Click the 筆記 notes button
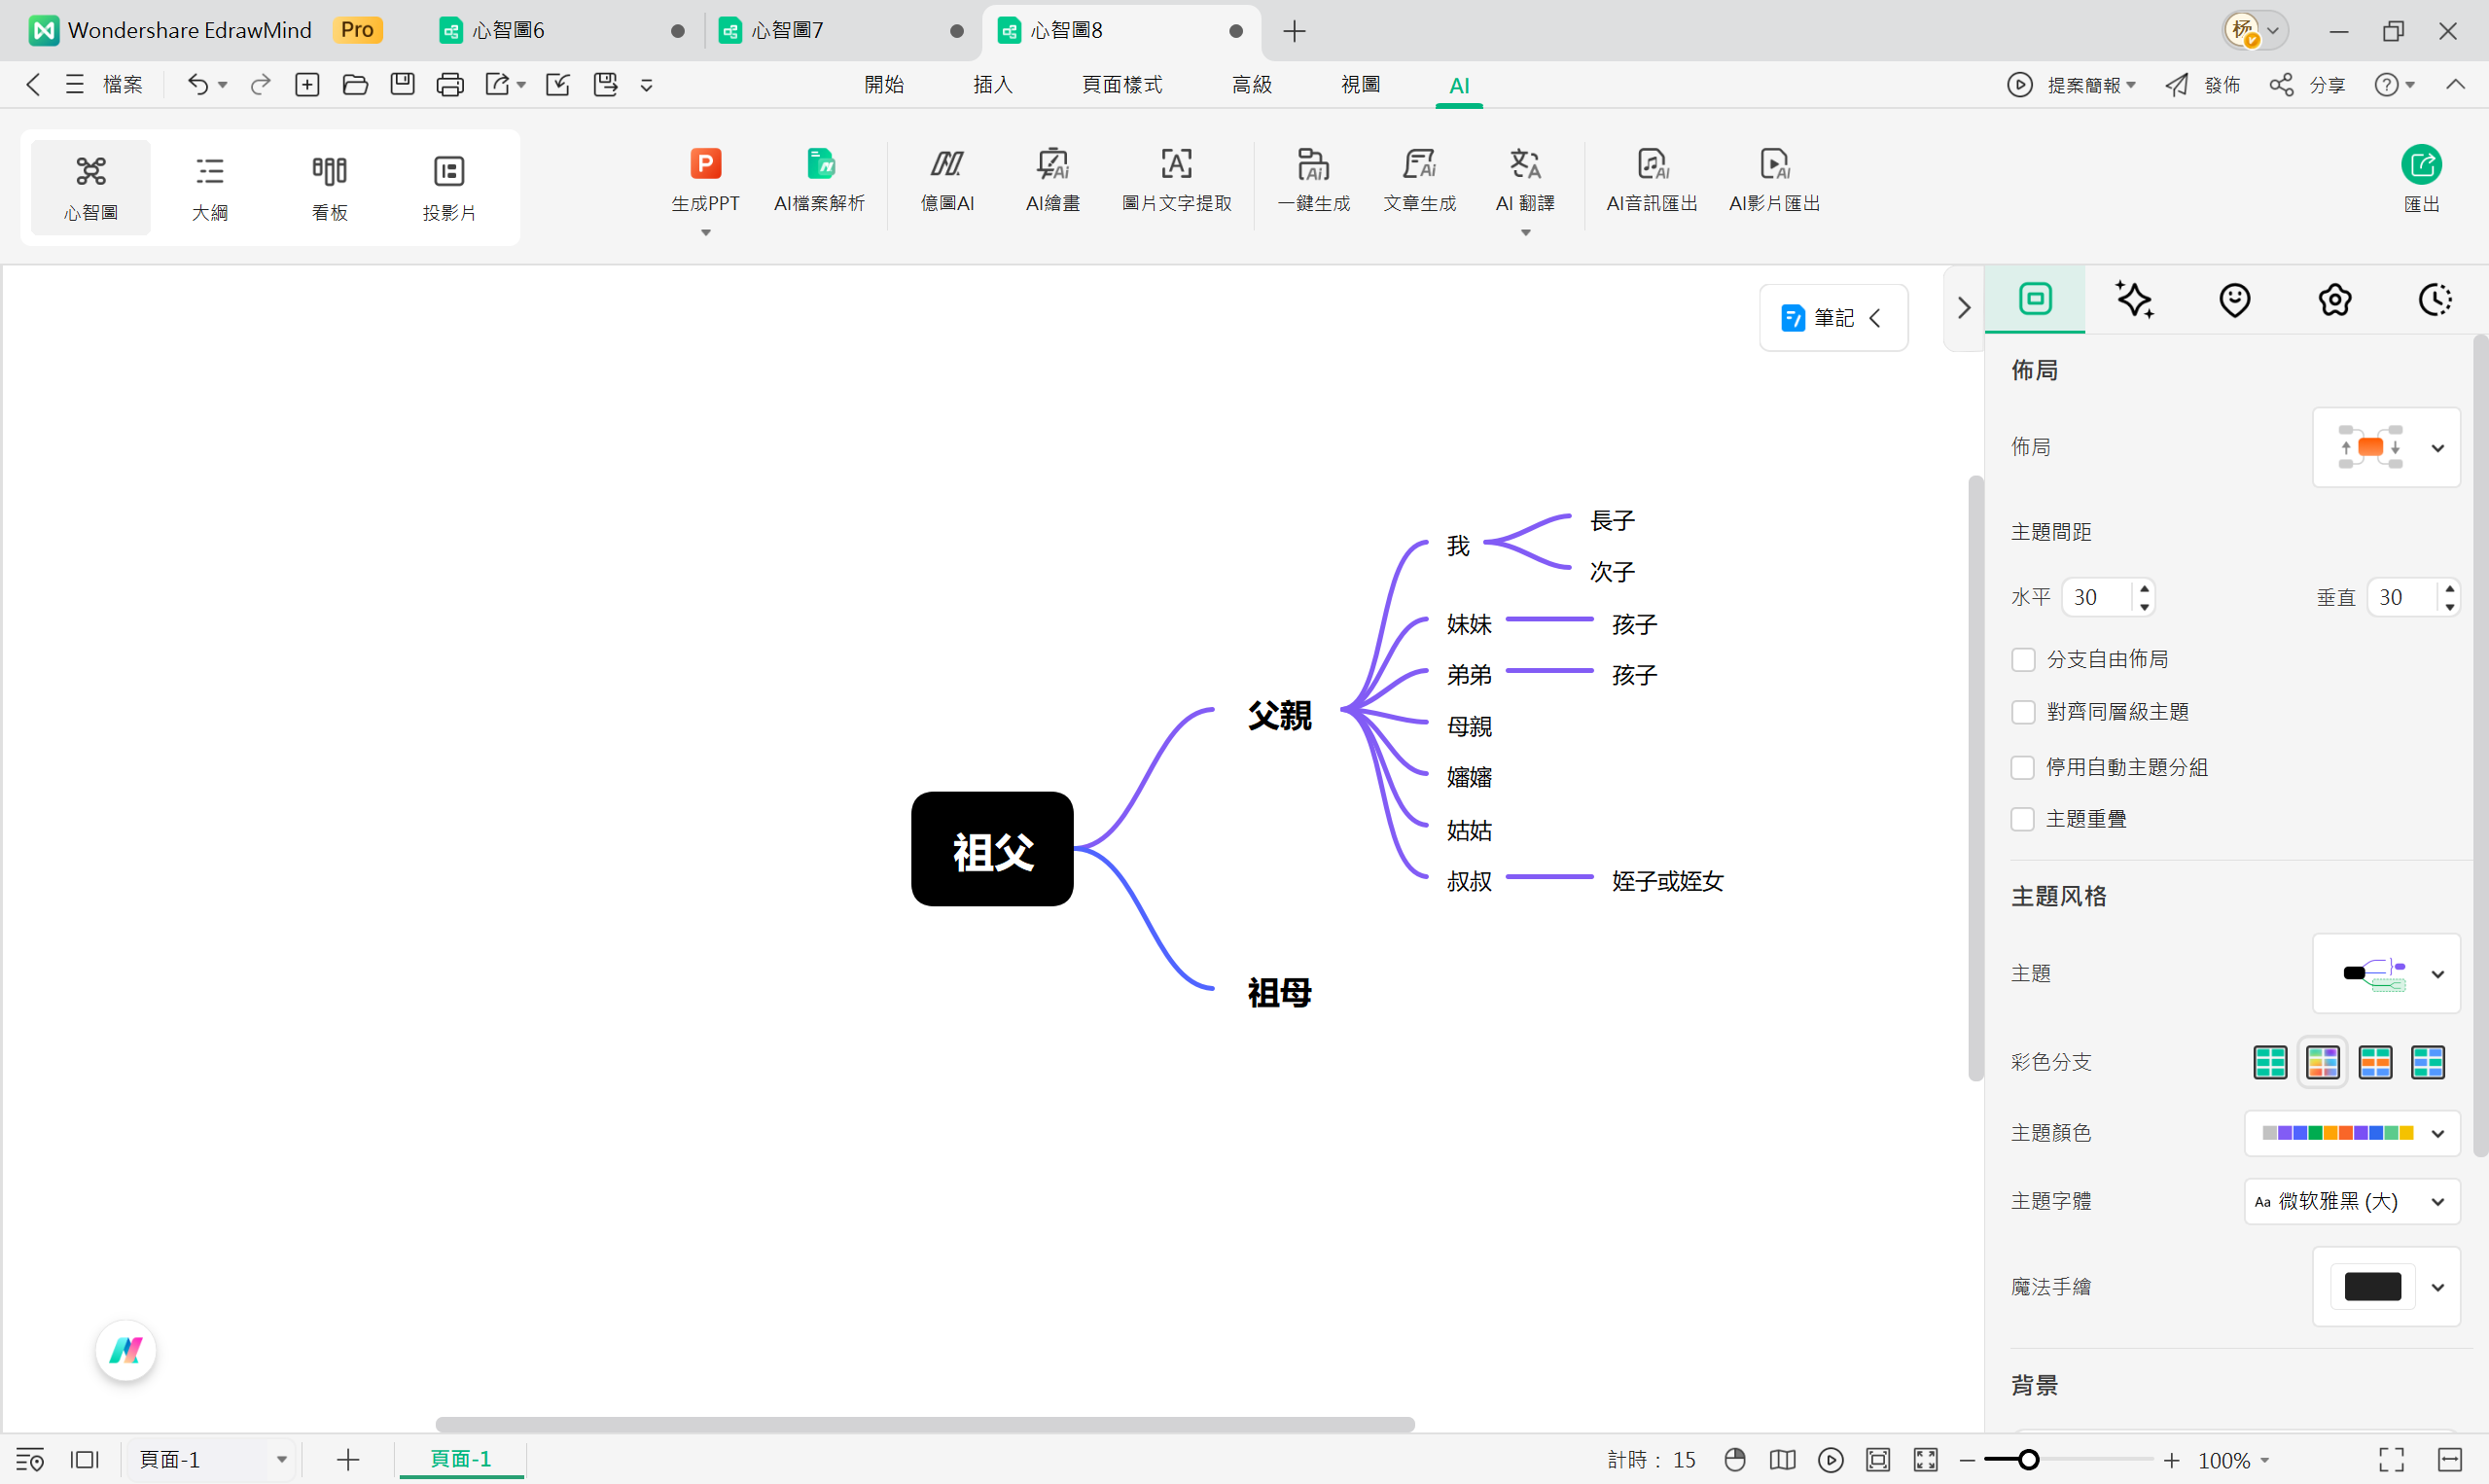The image size is (2489, 1484). (1832, 318)
